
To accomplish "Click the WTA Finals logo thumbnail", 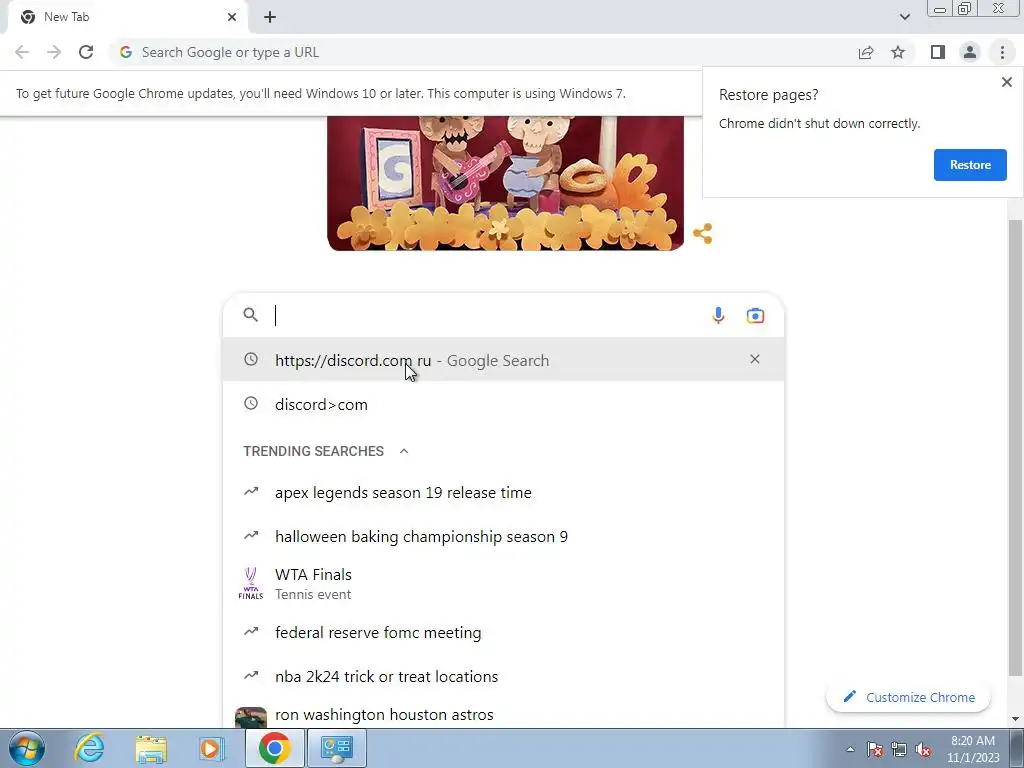I will (251, 584).
